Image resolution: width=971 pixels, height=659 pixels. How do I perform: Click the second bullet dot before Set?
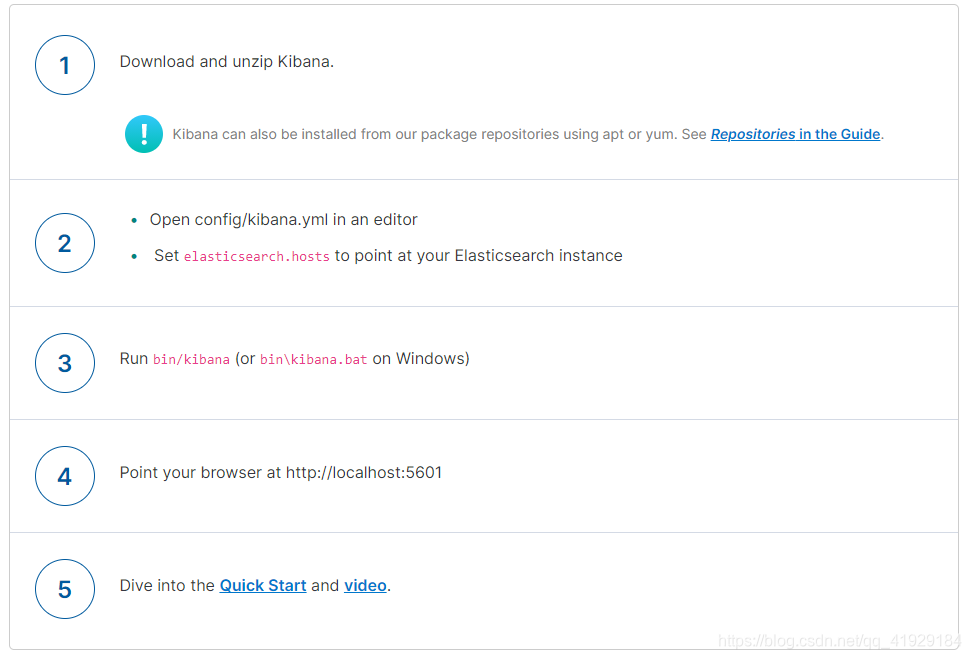(x=134, y=256)
